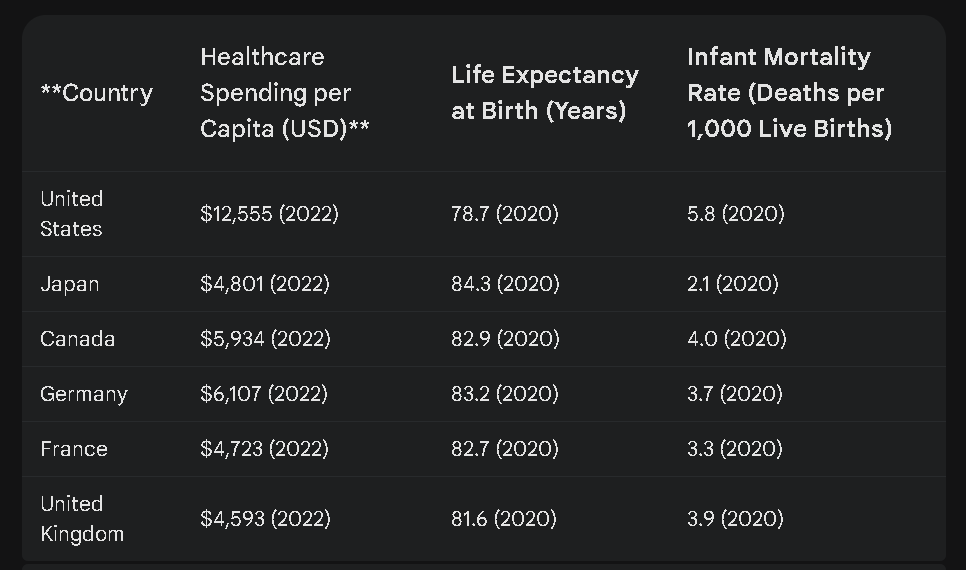Select the United States row label
The width and height of the screenshot is (966, 570).
click(71, 213)
